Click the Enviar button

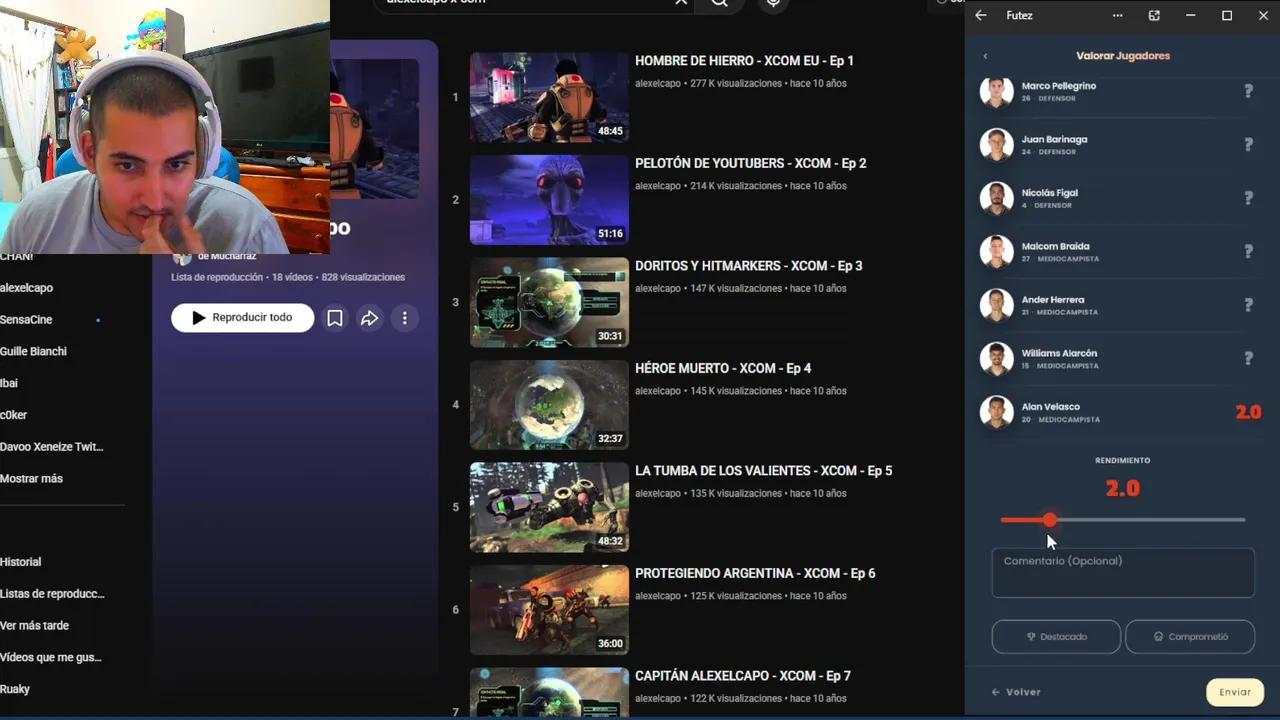coord(1235,692)
